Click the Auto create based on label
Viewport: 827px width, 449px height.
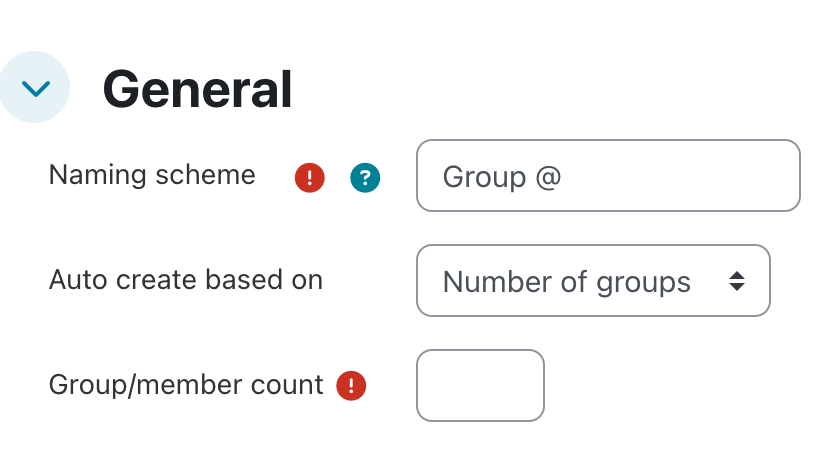click(x=186, y=280)
